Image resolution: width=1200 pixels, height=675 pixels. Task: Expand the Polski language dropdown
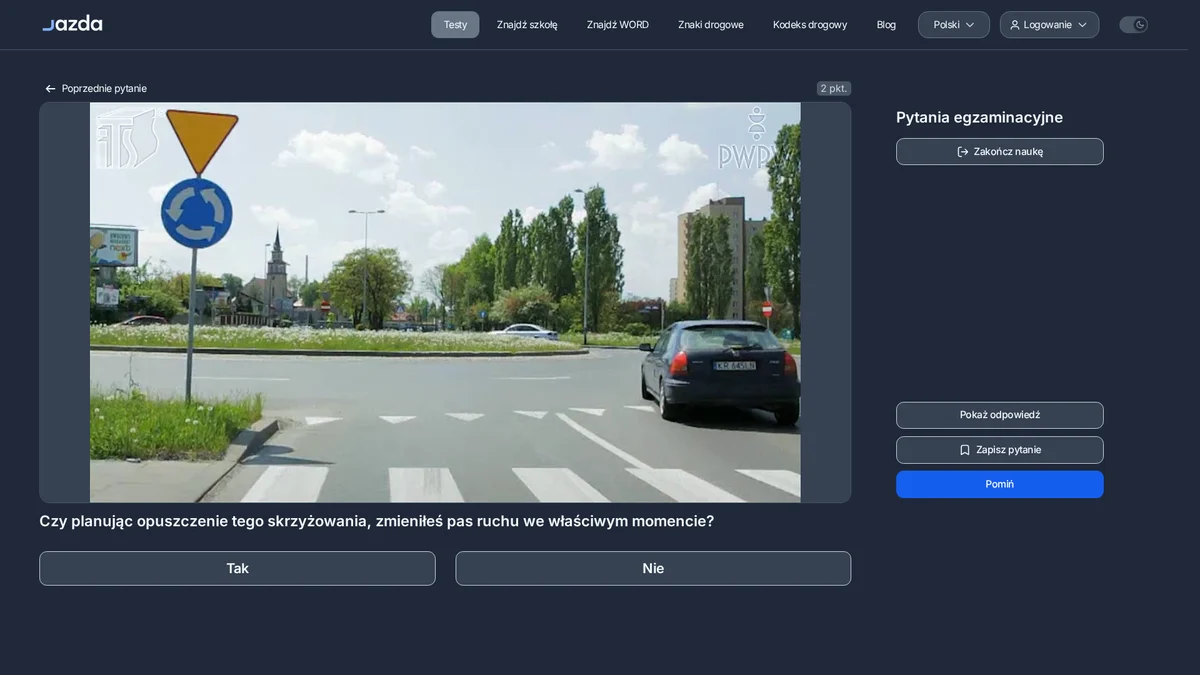click(954, 25)
